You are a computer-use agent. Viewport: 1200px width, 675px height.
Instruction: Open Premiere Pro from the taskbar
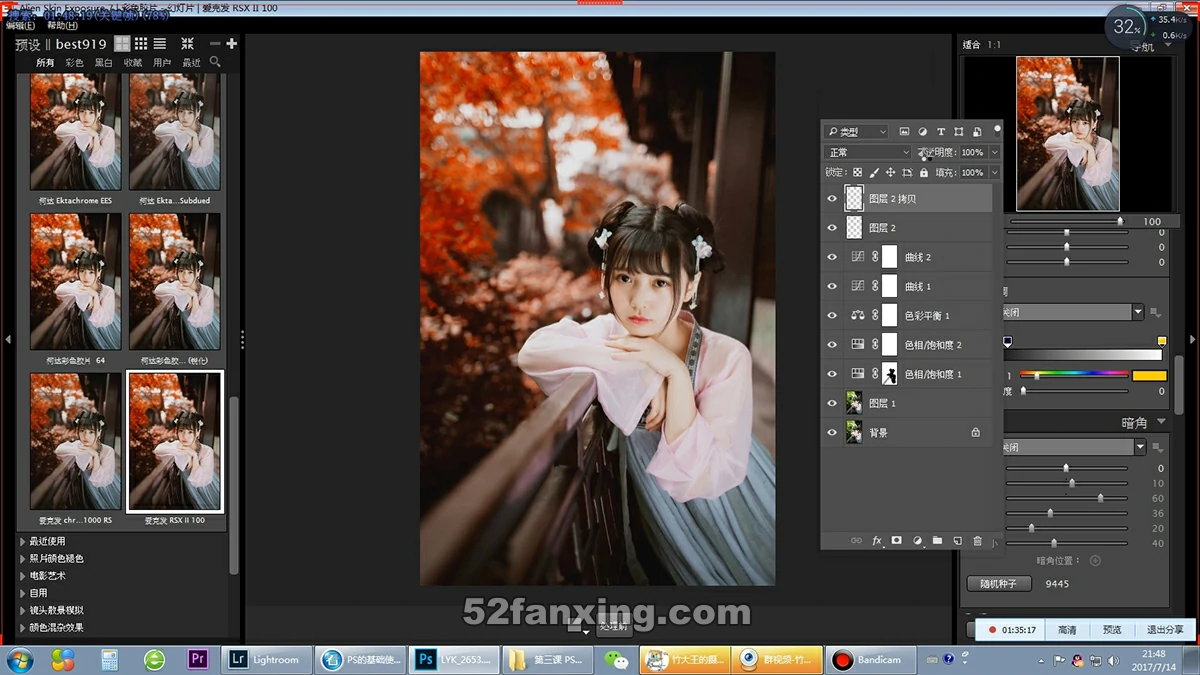(197, 660)
